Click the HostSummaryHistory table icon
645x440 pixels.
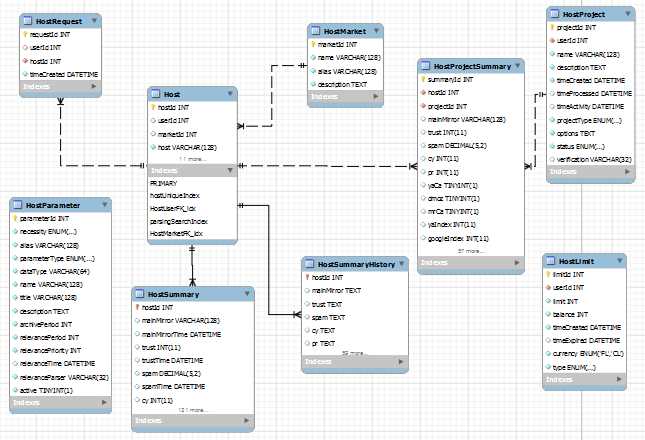point(310,264)
